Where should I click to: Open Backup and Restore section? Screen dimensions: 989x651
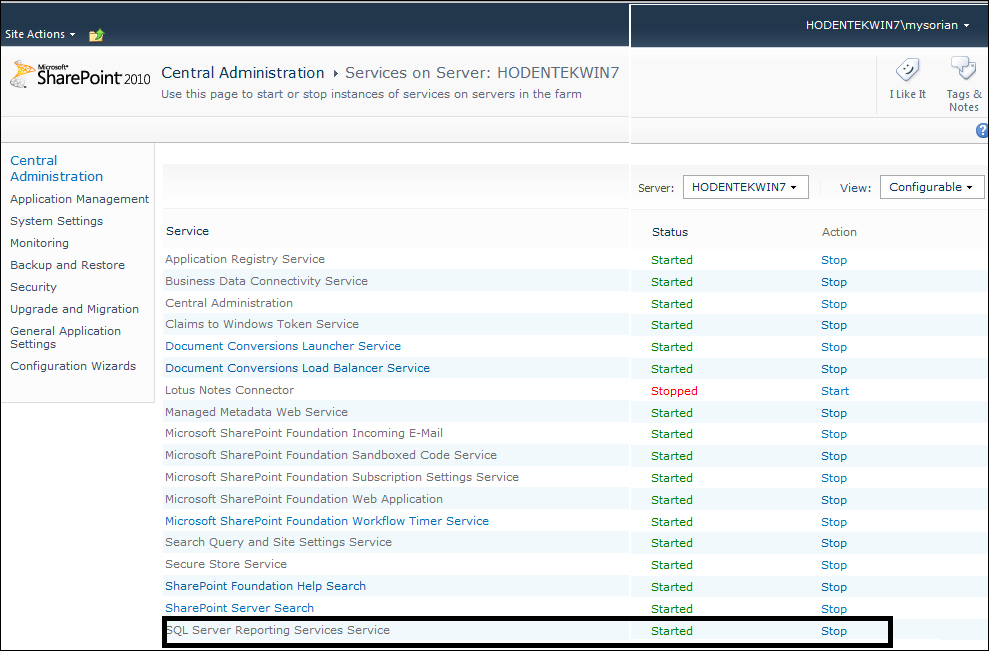[x=67, y=264]
